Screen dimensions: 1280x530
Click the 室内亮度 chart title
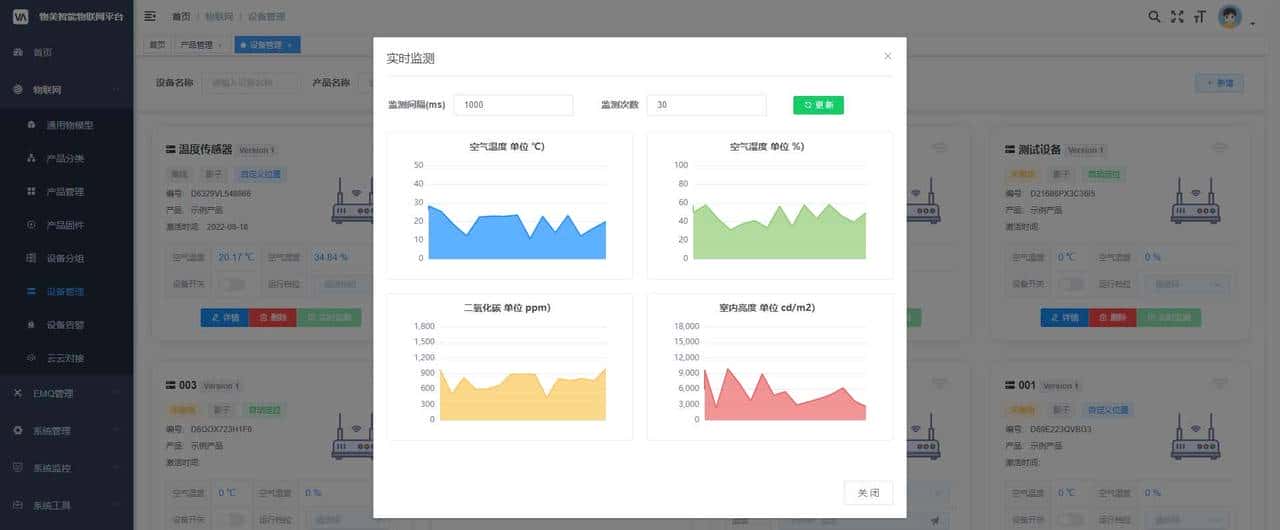[767, 307]
